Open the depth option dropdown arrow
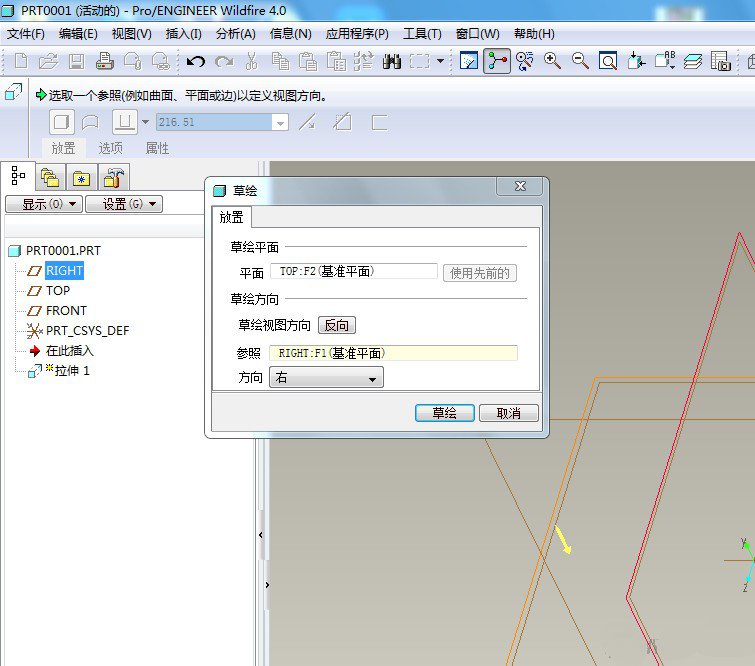The width and height of the screenshot is (755, 666). 145,122
